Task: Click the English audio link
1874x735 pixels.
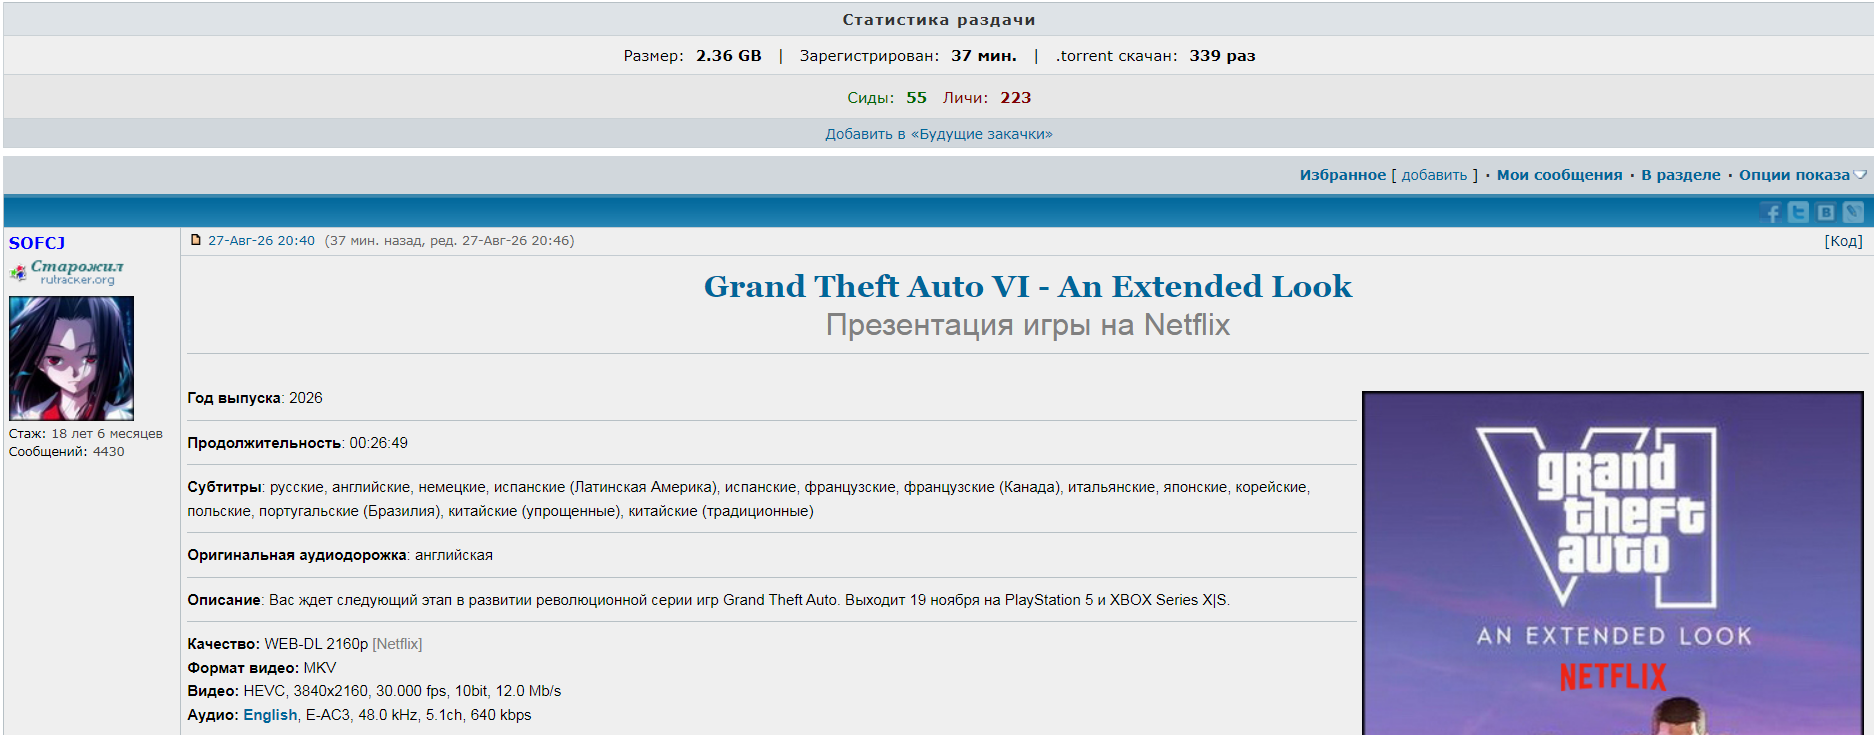Action: [x=270, y=715]
